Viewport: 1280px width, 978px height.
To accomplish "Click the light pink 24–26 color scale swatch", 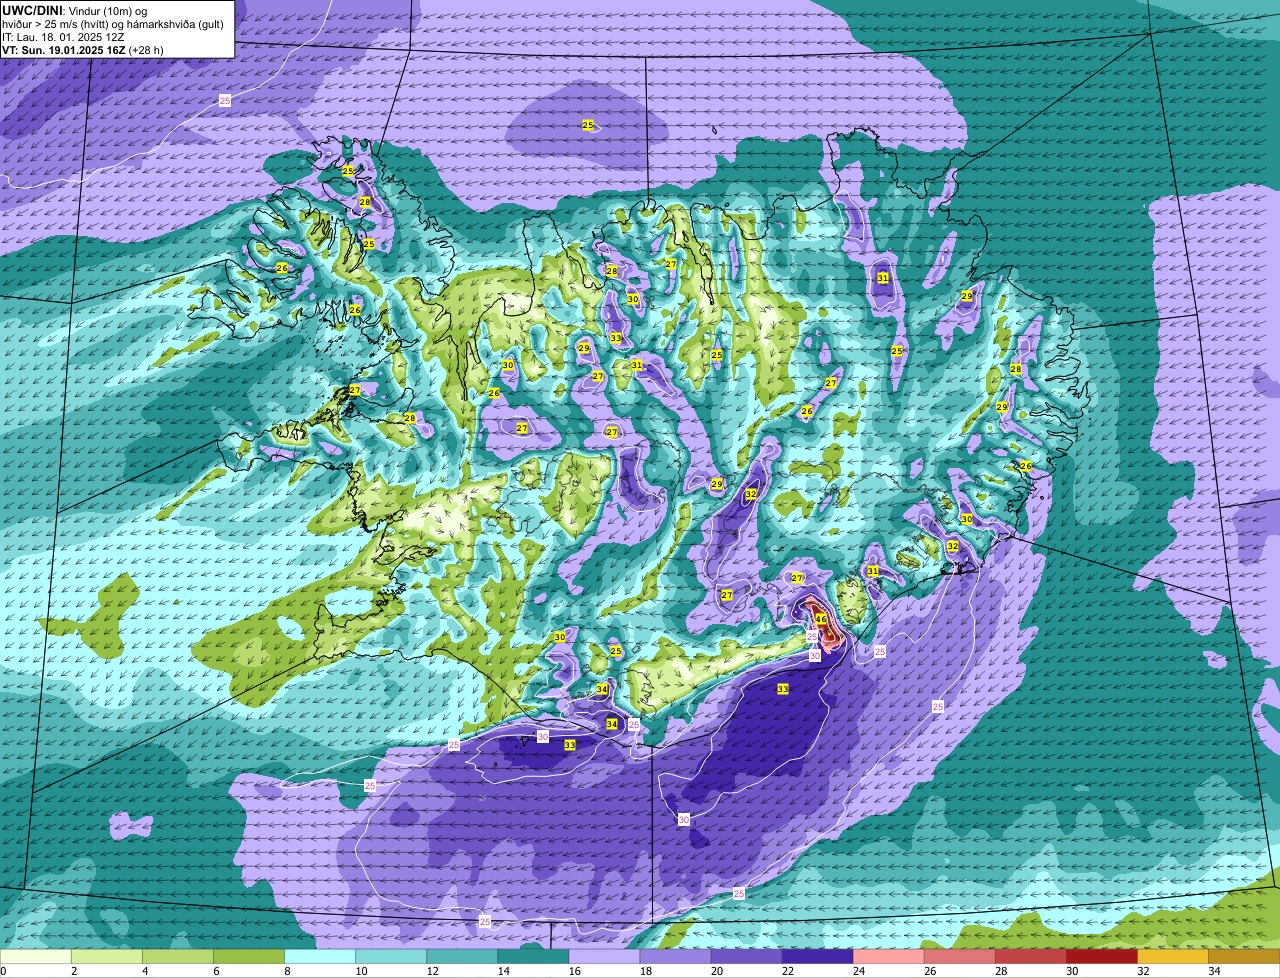I will 888,957.
